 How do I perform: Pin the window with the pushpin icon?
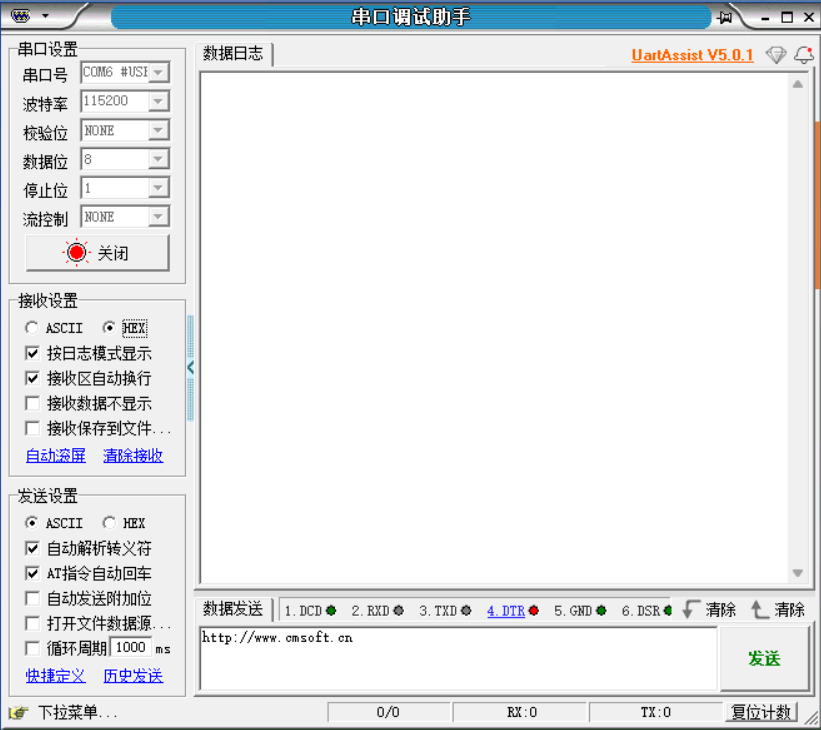[x=725, y=17]
